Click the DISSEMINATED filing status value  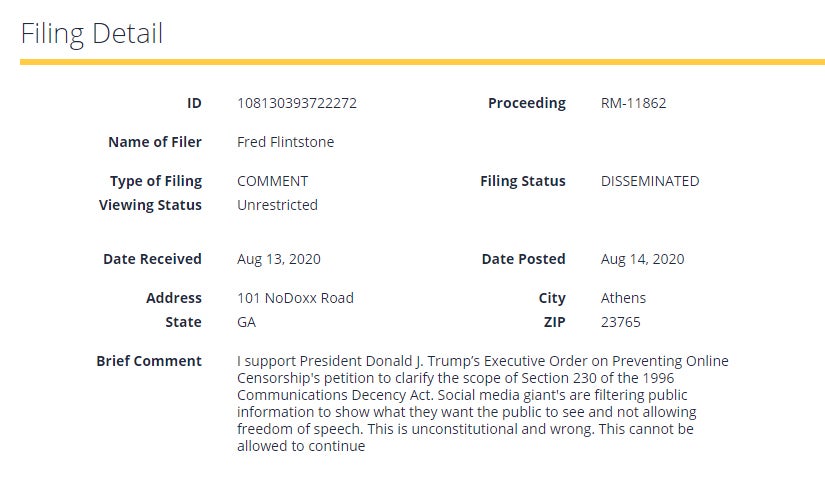point(649,181)
